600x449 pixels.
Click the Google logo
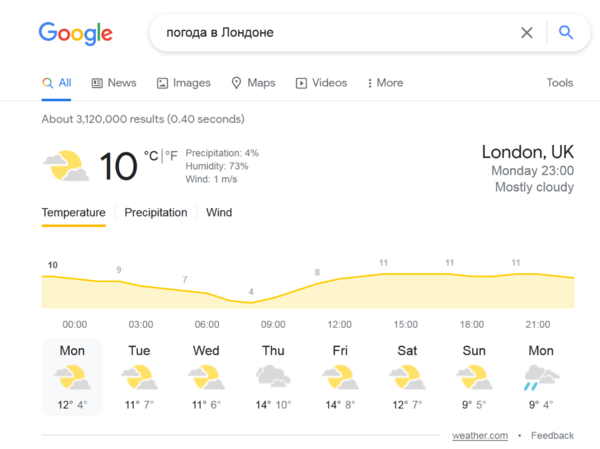point(75,33)
